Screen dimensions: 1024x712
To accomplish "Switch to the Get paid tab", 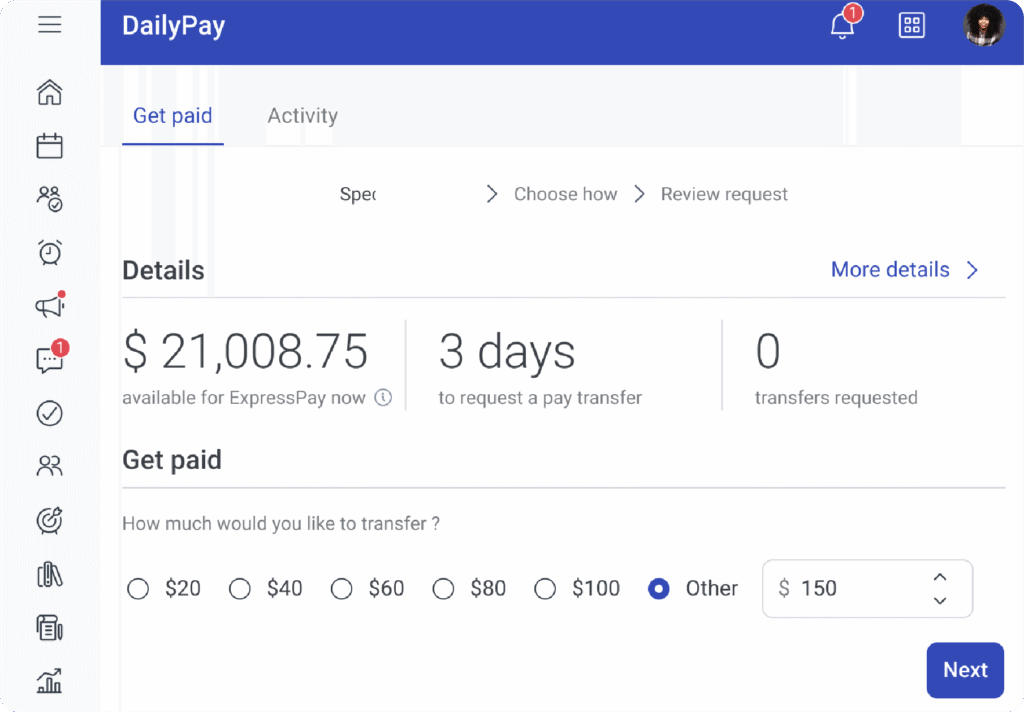I will [x=172, y=116].
